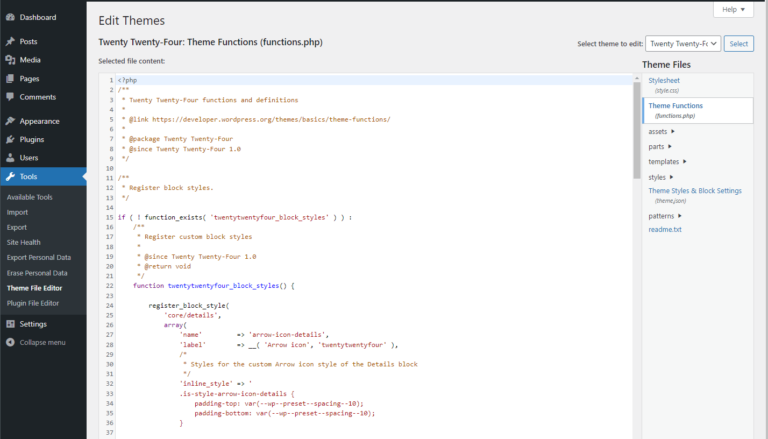Click the '@return void' comment line
The width and height of the screenshot is (768, 439).
(164, 266)
